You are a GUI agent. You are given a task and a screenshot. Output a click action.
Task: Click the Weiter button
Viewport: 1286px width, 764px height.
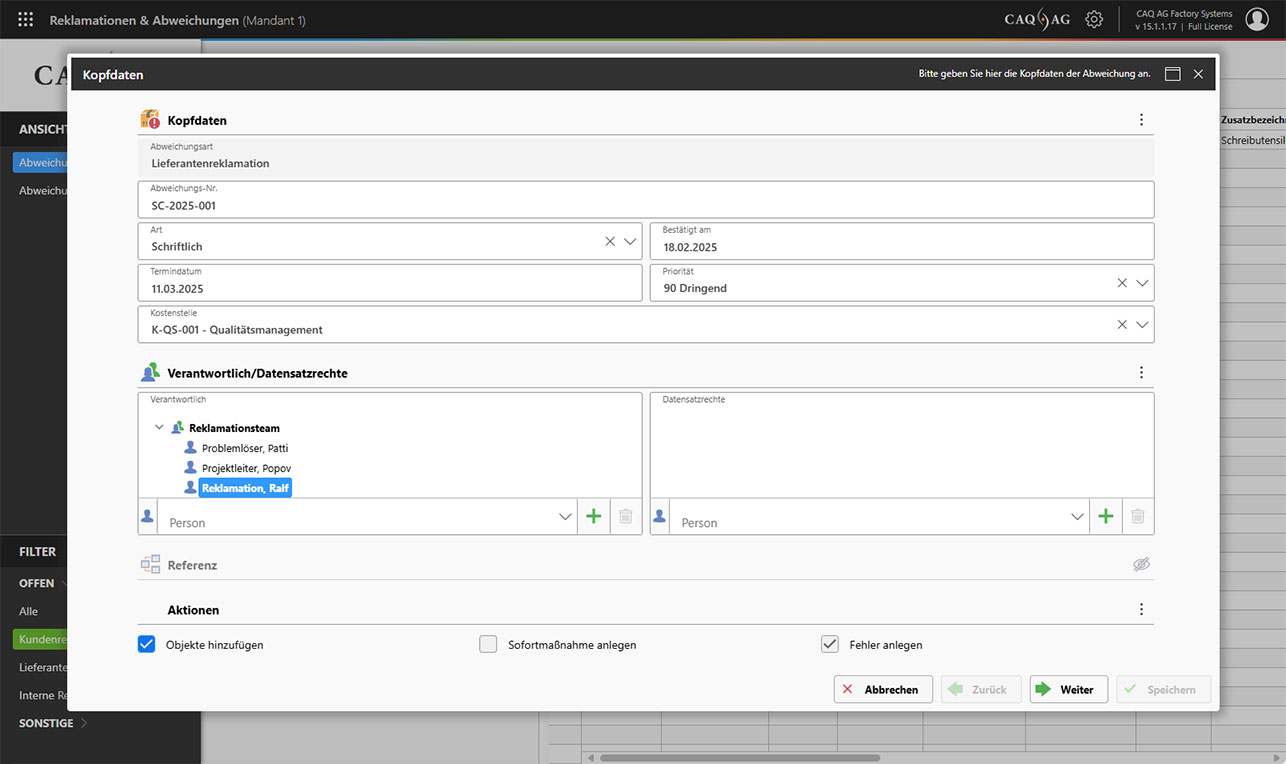[x=1068, y=689]
